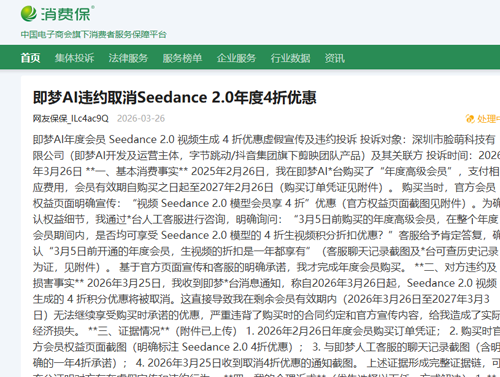This screenshot has height=377, width=500.
Task: Open the 集体投诉 menu item
Action: click(74, 58)
